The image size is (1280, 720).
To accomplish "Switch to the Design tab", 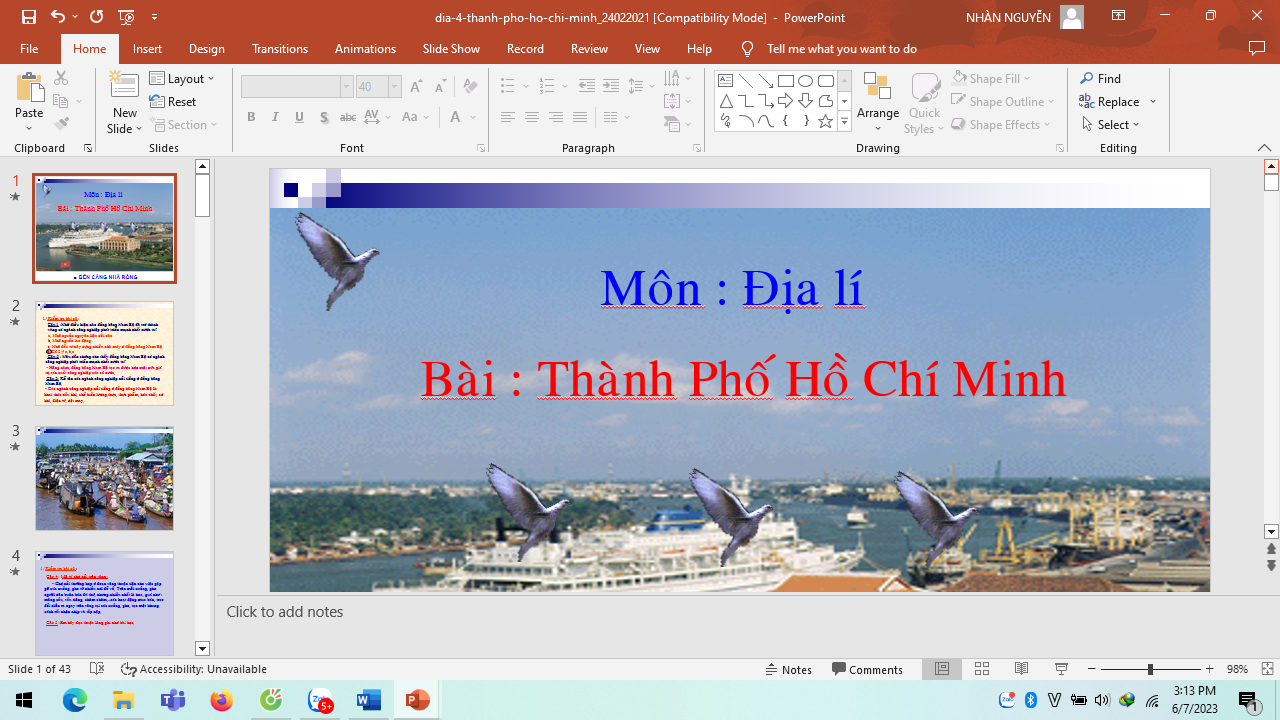I will click(x=206, y=48).
